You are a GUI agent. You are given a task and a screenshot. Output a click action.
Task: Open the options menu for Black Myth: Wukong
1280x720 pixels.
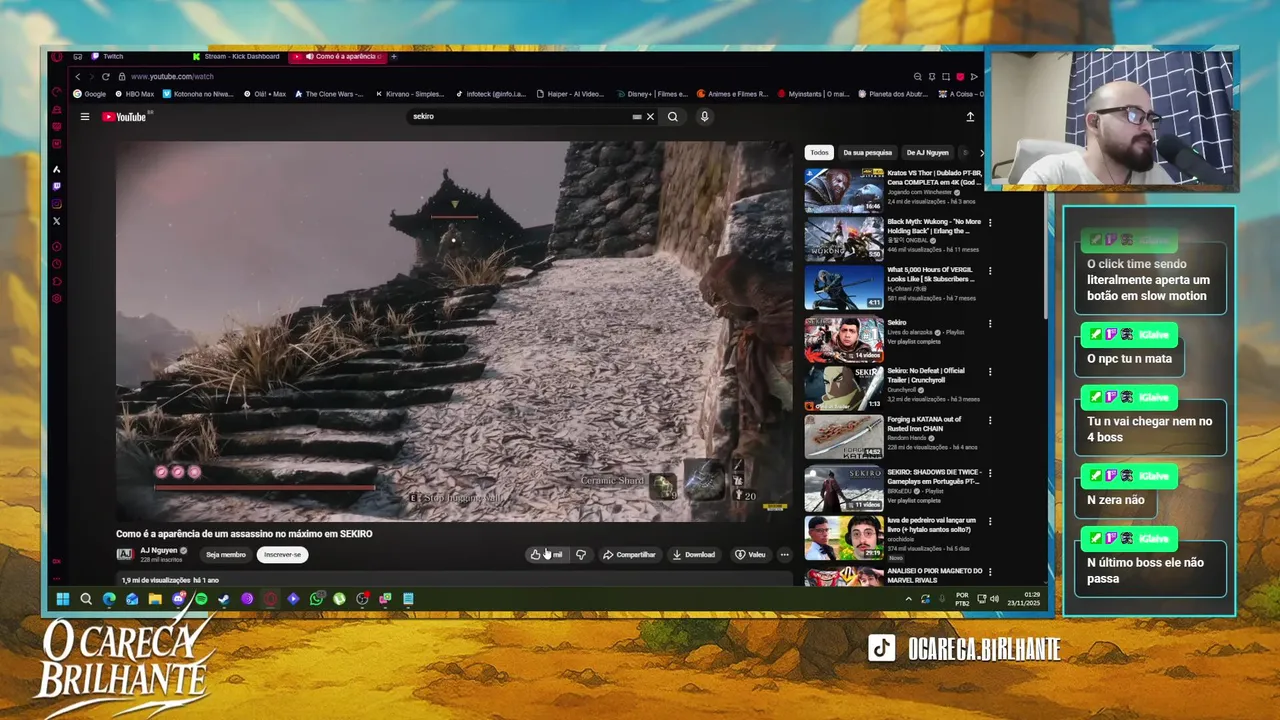(990, 223)
